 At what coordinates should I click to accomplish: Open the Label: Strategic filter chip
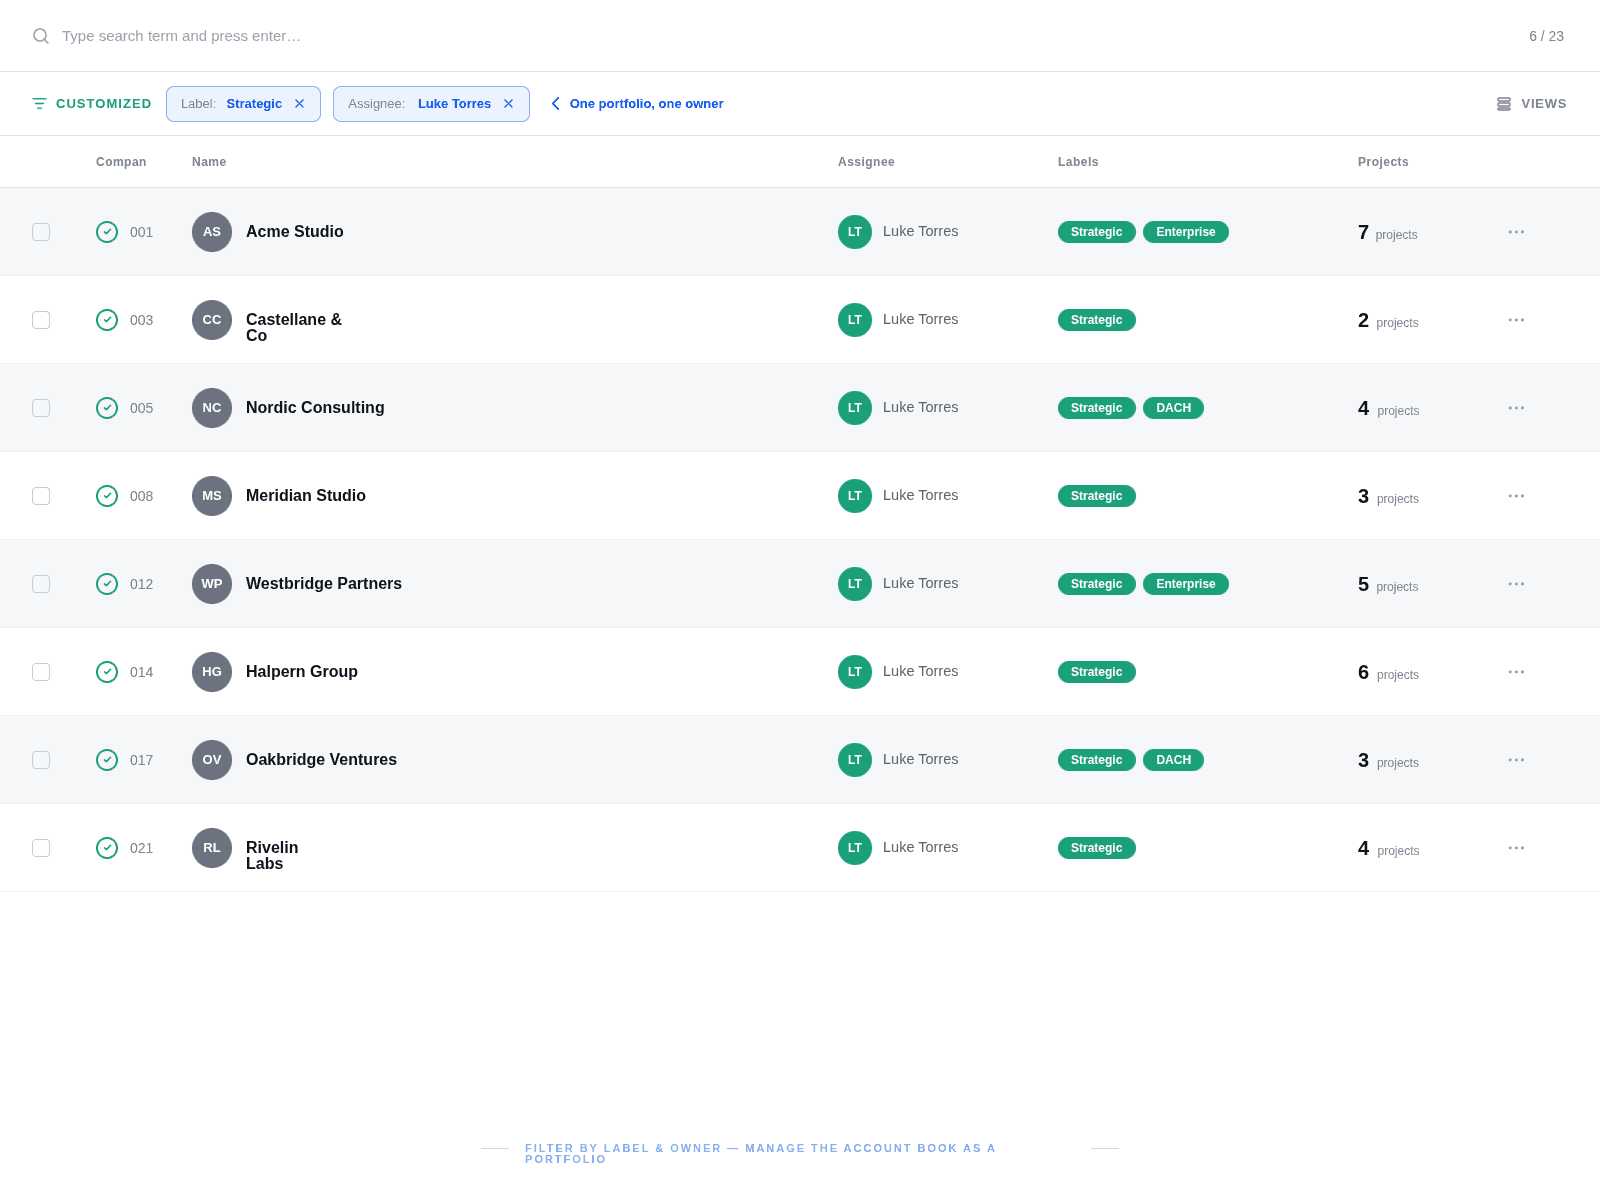pyautogui.click(x=243, y=104)
